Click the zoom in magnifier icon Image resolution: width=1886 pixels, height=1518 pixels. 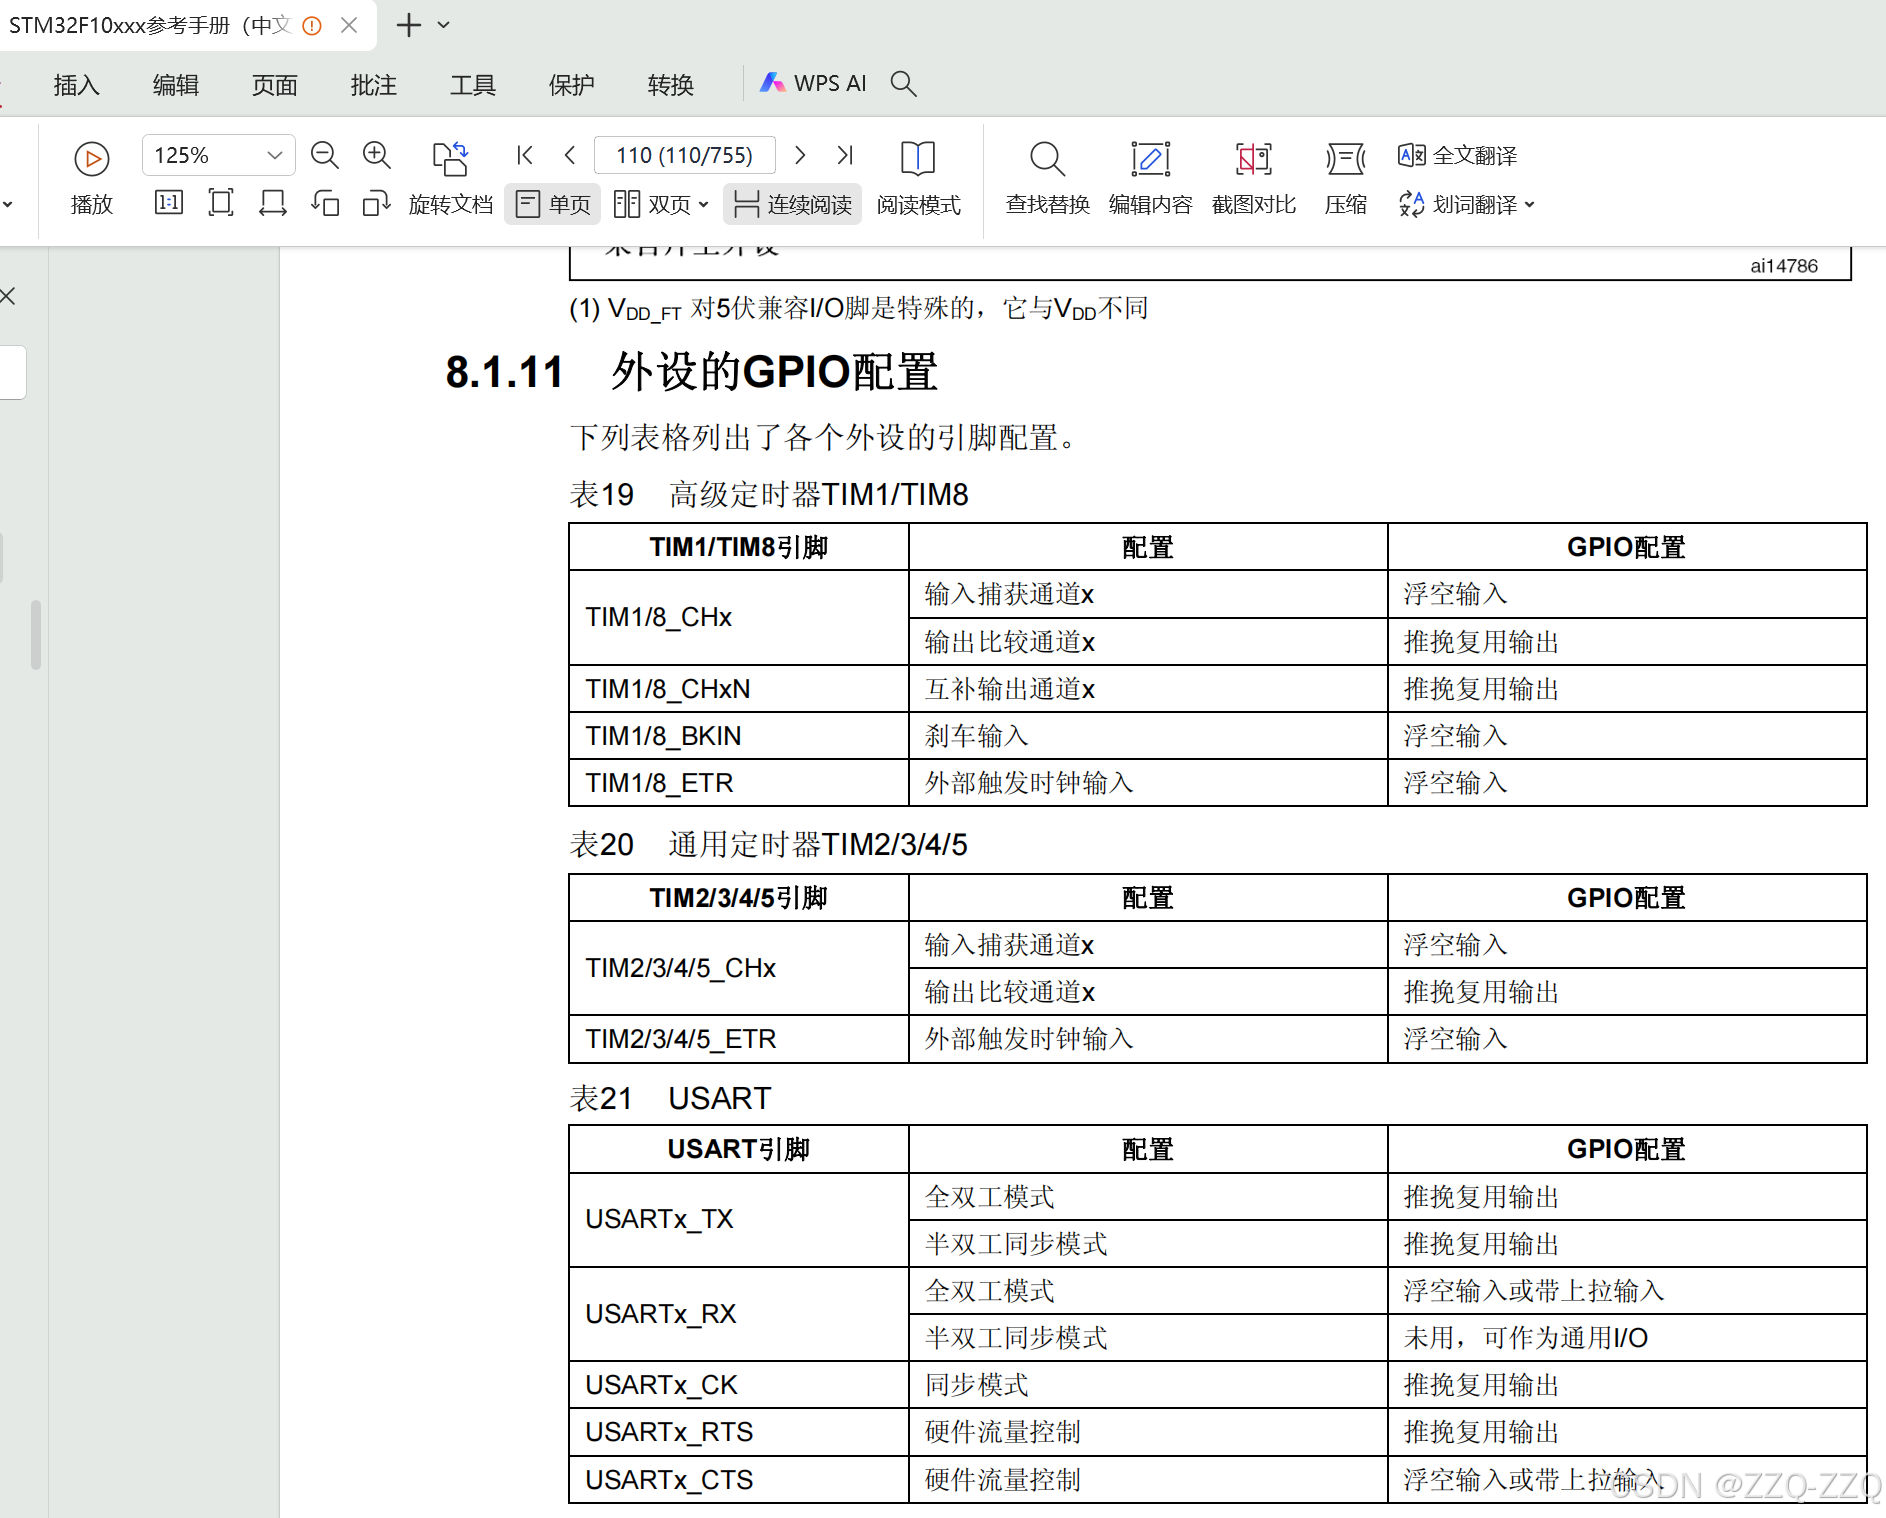[377, 155]
